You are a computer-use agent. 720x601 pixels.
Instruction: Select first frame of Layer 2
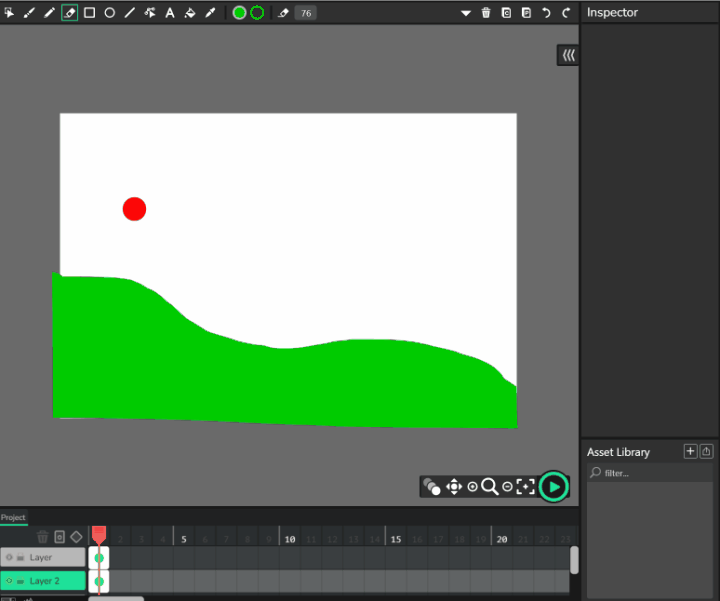click(99, 581)
